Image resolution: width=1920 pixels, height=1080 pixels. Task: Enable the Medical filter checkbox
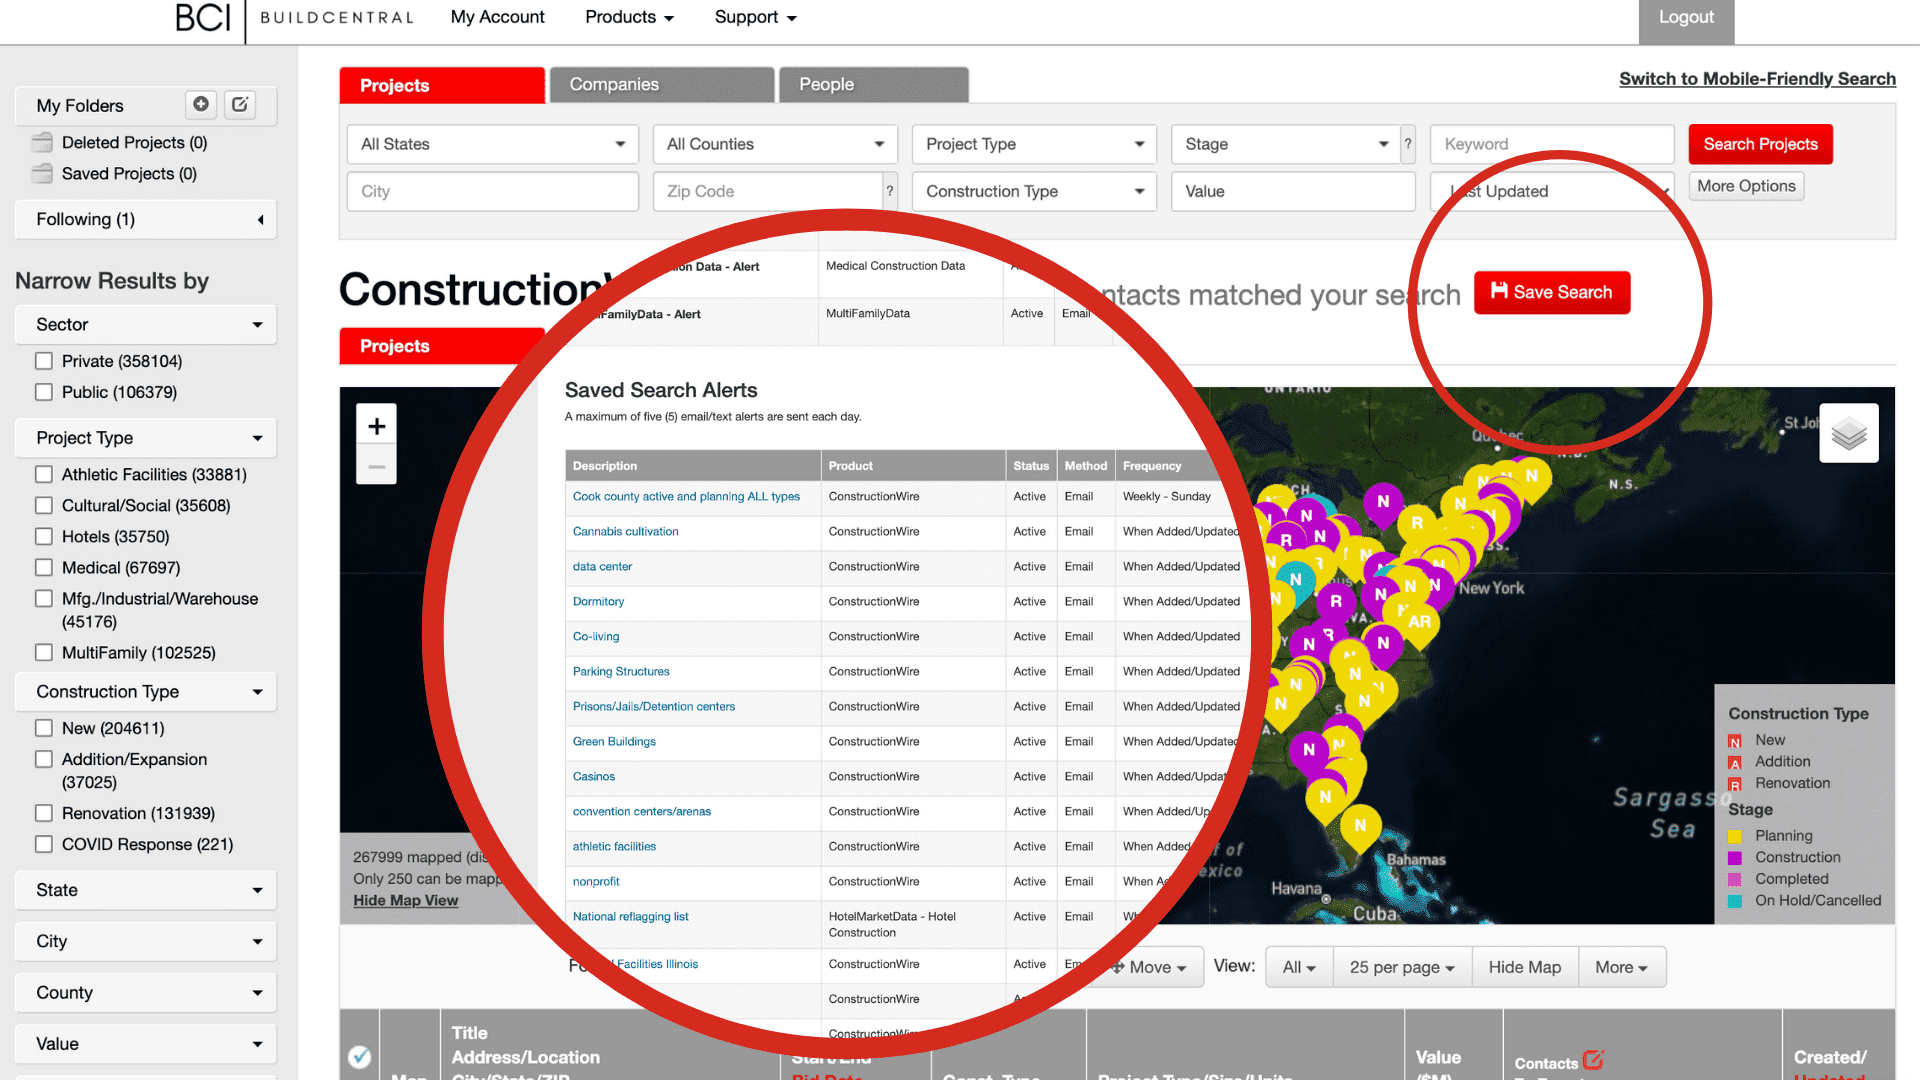[x=44, y=567]
